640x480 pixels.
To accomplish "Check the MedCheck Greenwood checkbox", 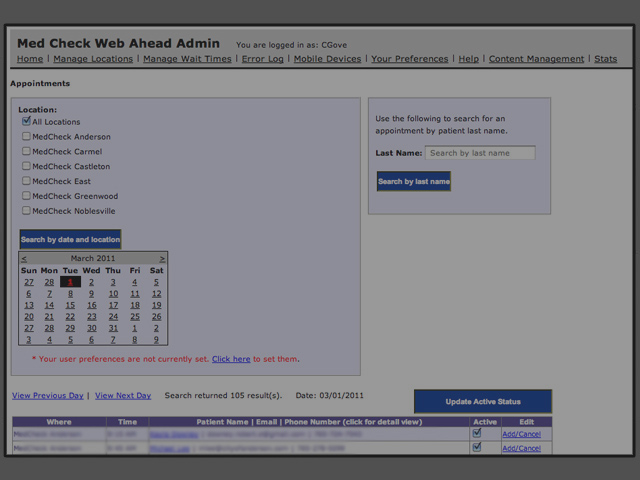I will 26,196.
